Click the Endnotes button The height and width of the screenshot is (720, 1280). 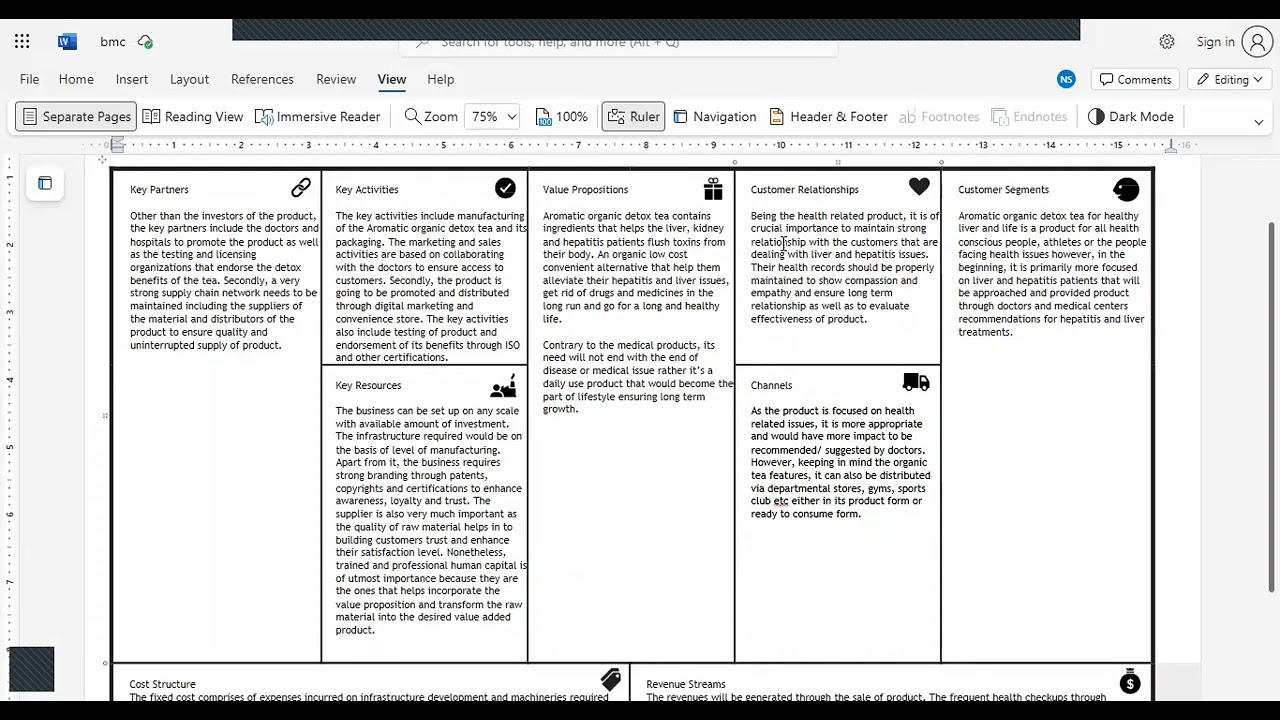click(1029, 117)
